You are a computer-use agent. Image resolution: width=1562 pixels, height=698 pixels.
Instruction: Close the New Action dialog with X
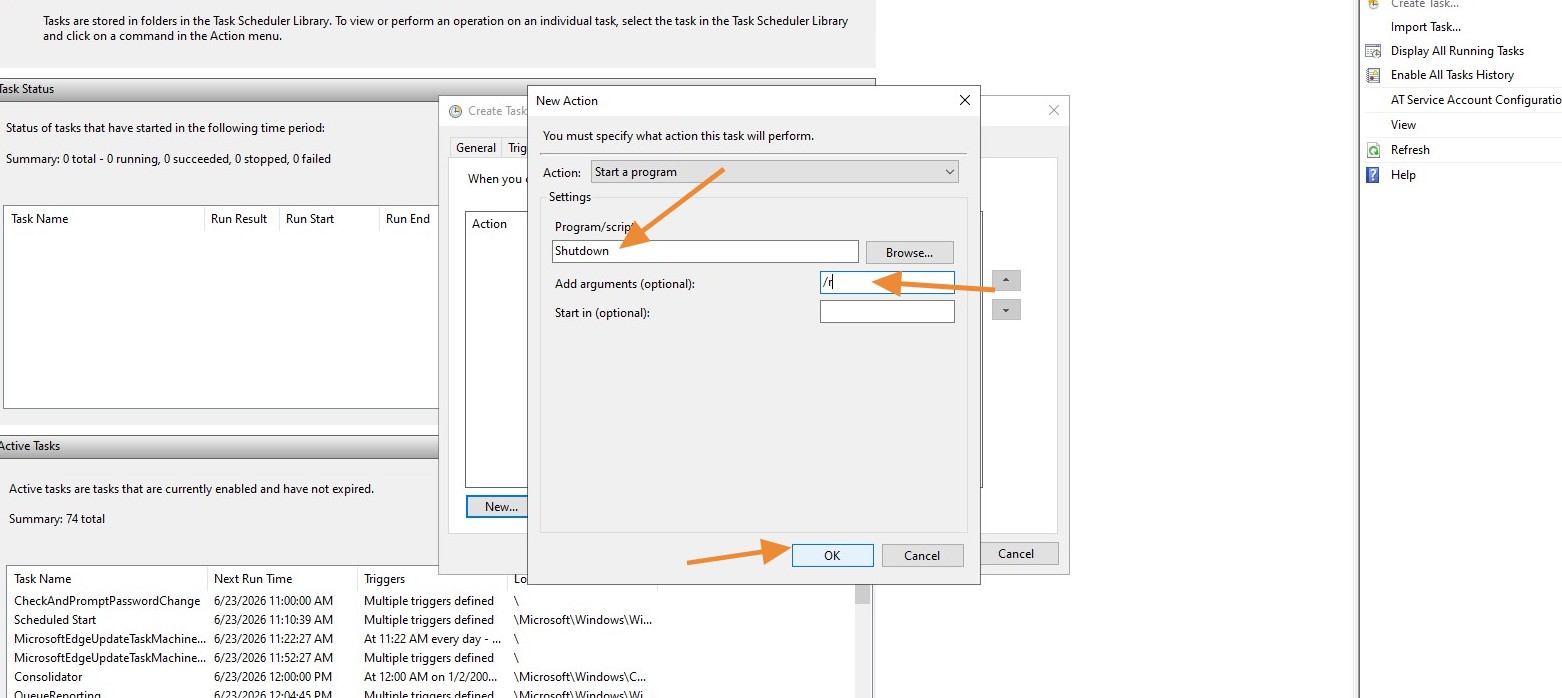(x=964, y=100)
